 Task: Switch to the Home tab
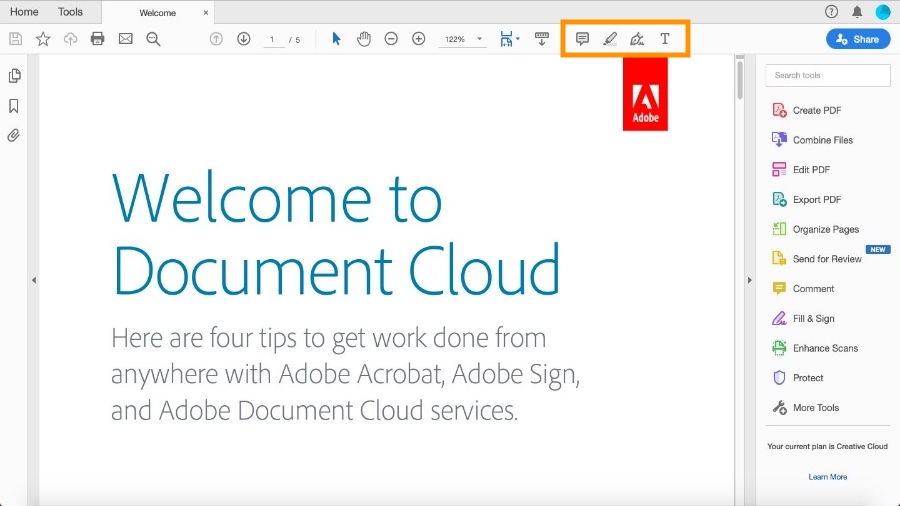click(24, 11)
